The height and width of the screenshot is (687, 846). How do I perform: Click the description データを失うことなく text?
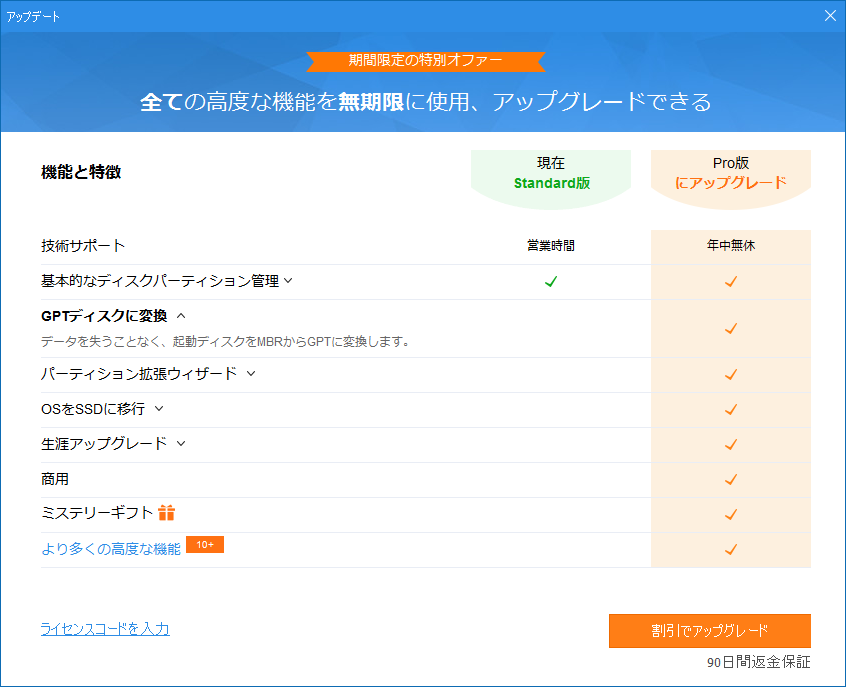coord(226,341)
